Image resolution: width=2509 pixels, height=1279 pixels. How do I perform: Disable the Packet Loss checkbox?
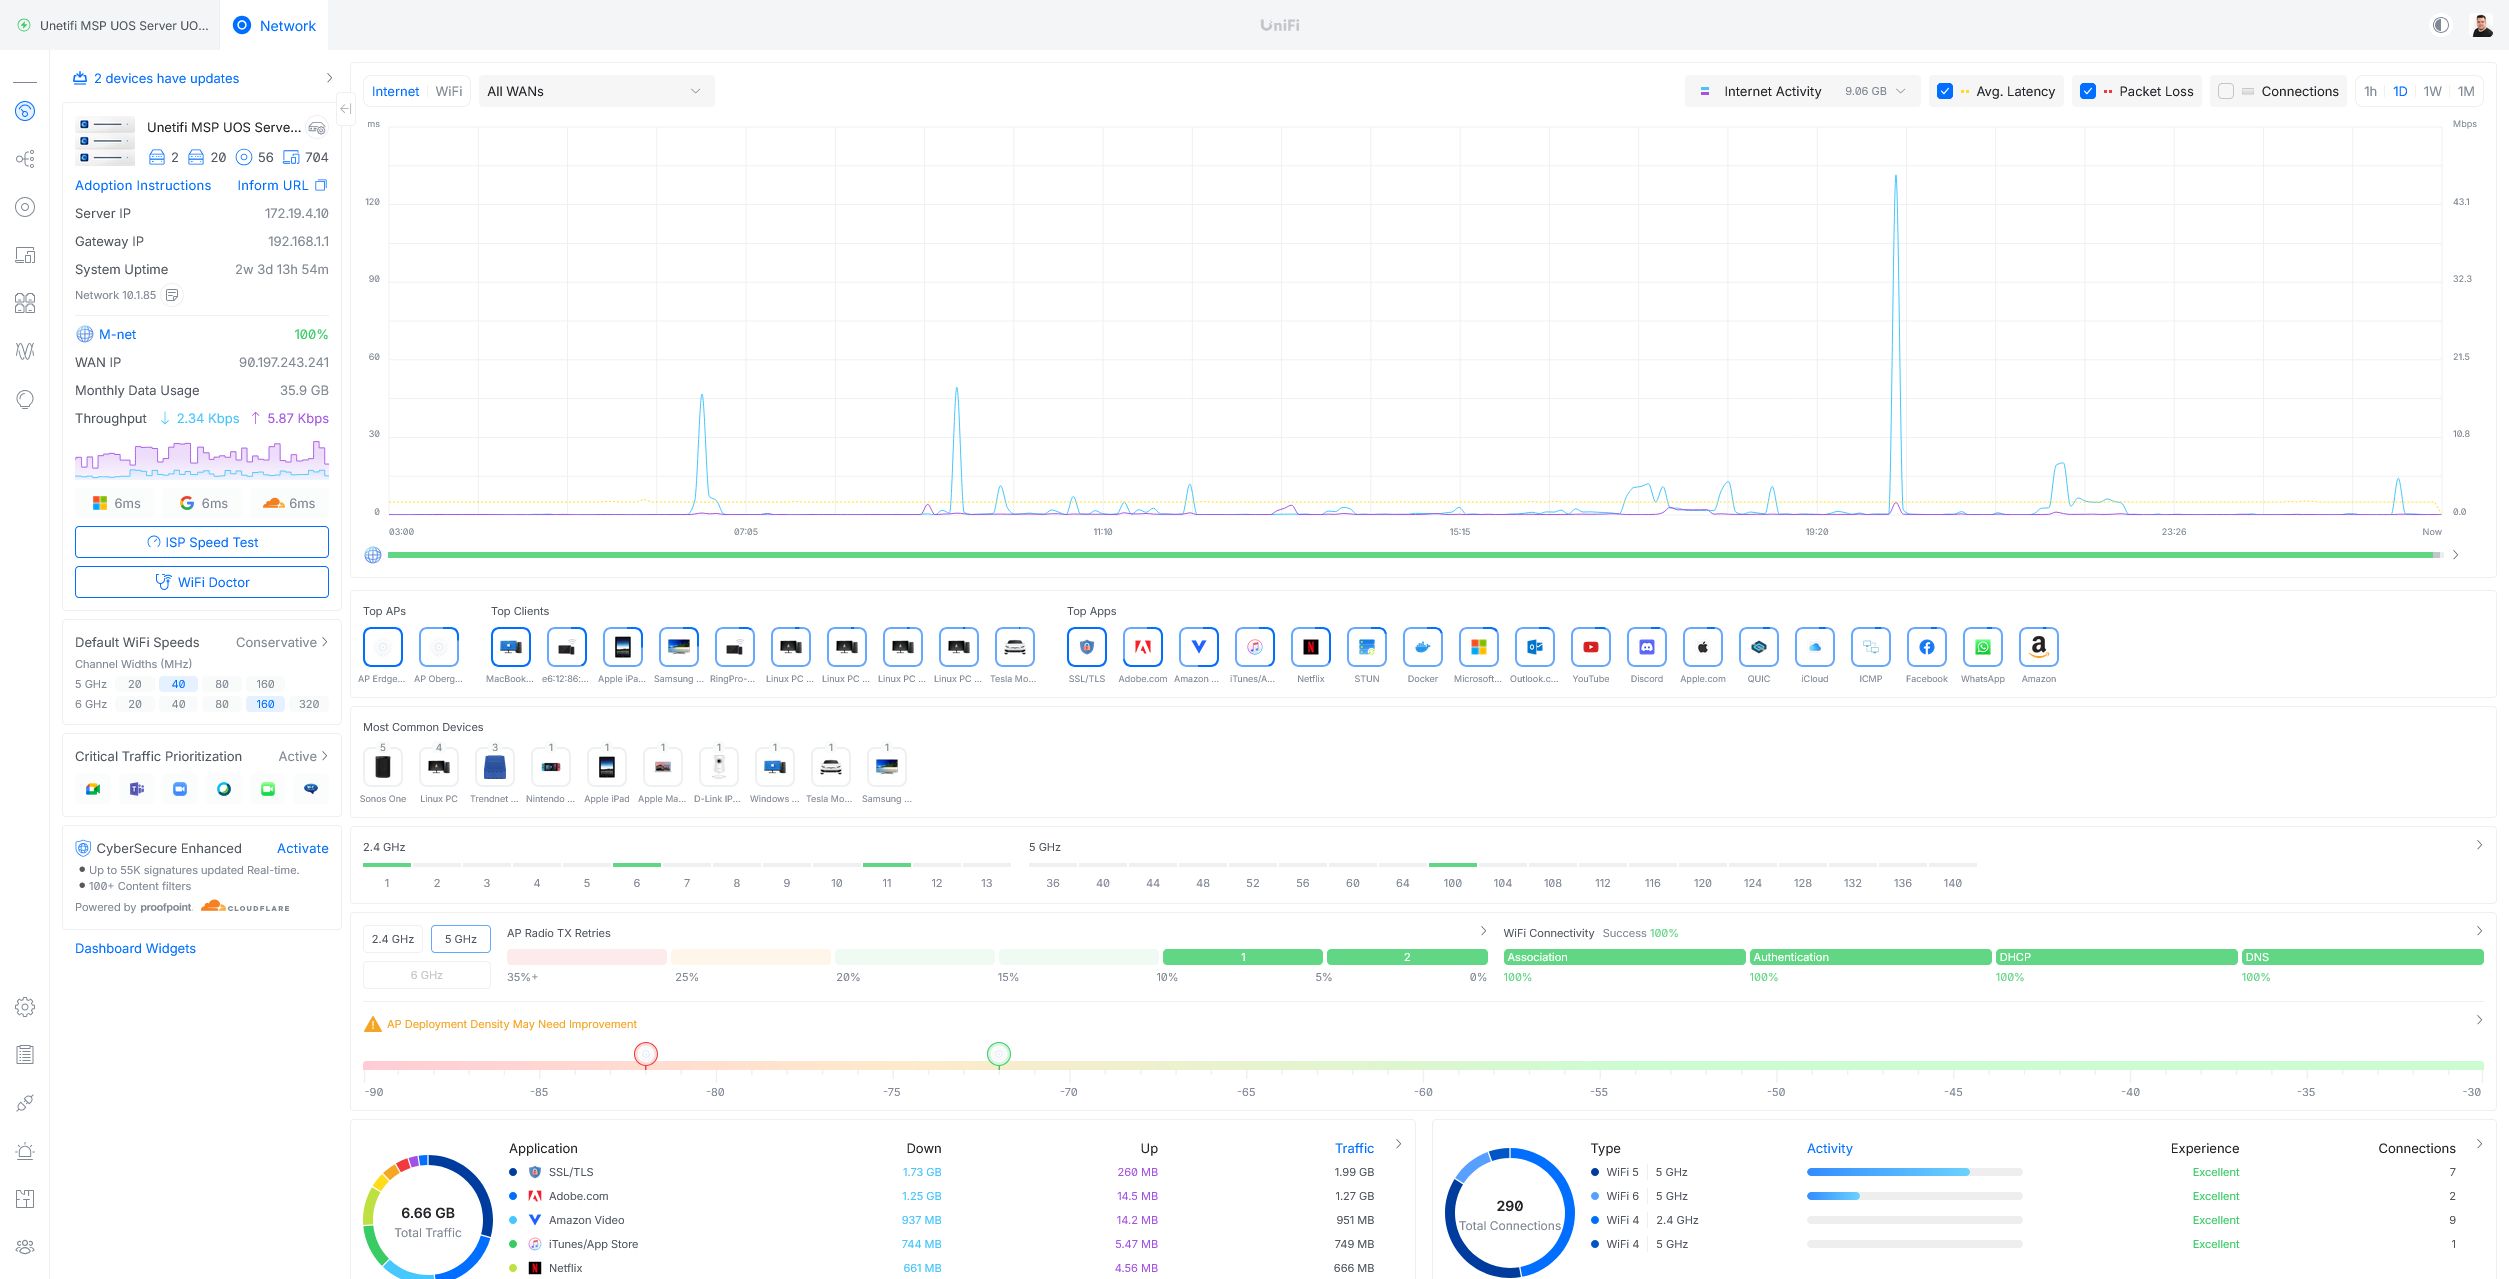[x=2088, y=91]
